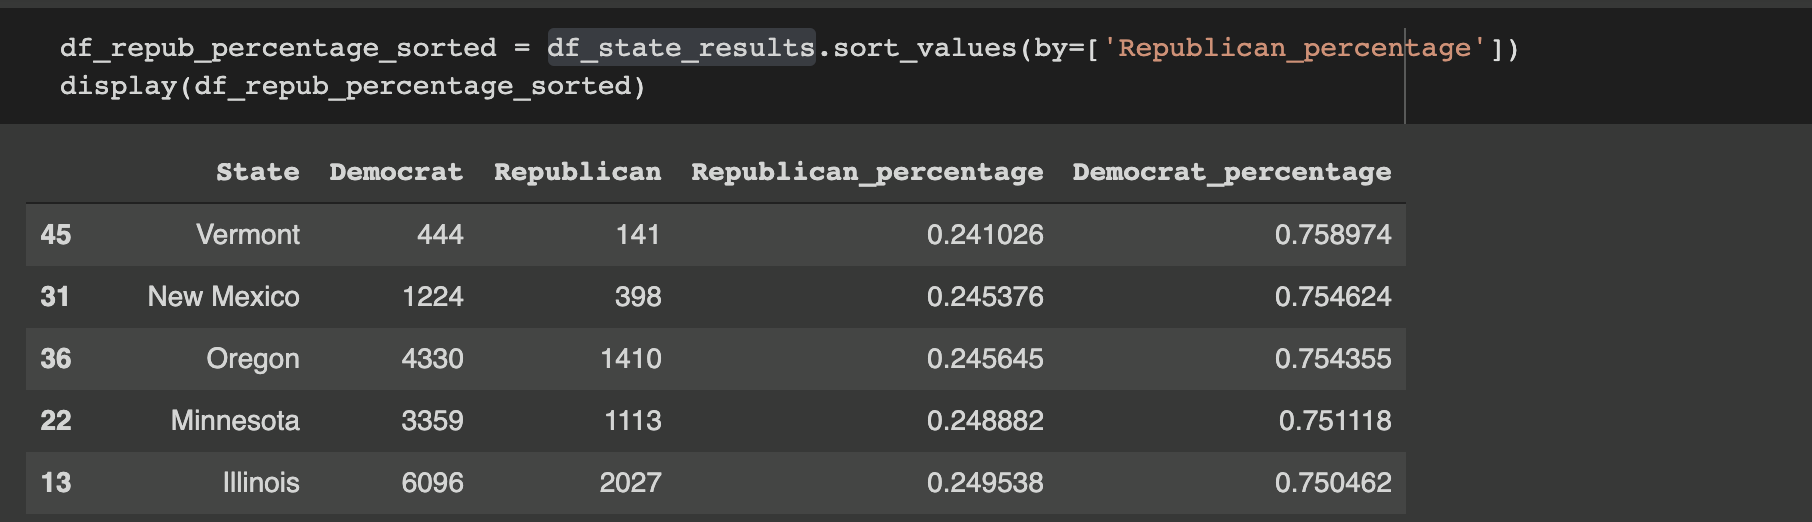The image size is (1812, 522).
Task: Click the Democrat_percentage column header
Action: click(x=1232, y=172)
